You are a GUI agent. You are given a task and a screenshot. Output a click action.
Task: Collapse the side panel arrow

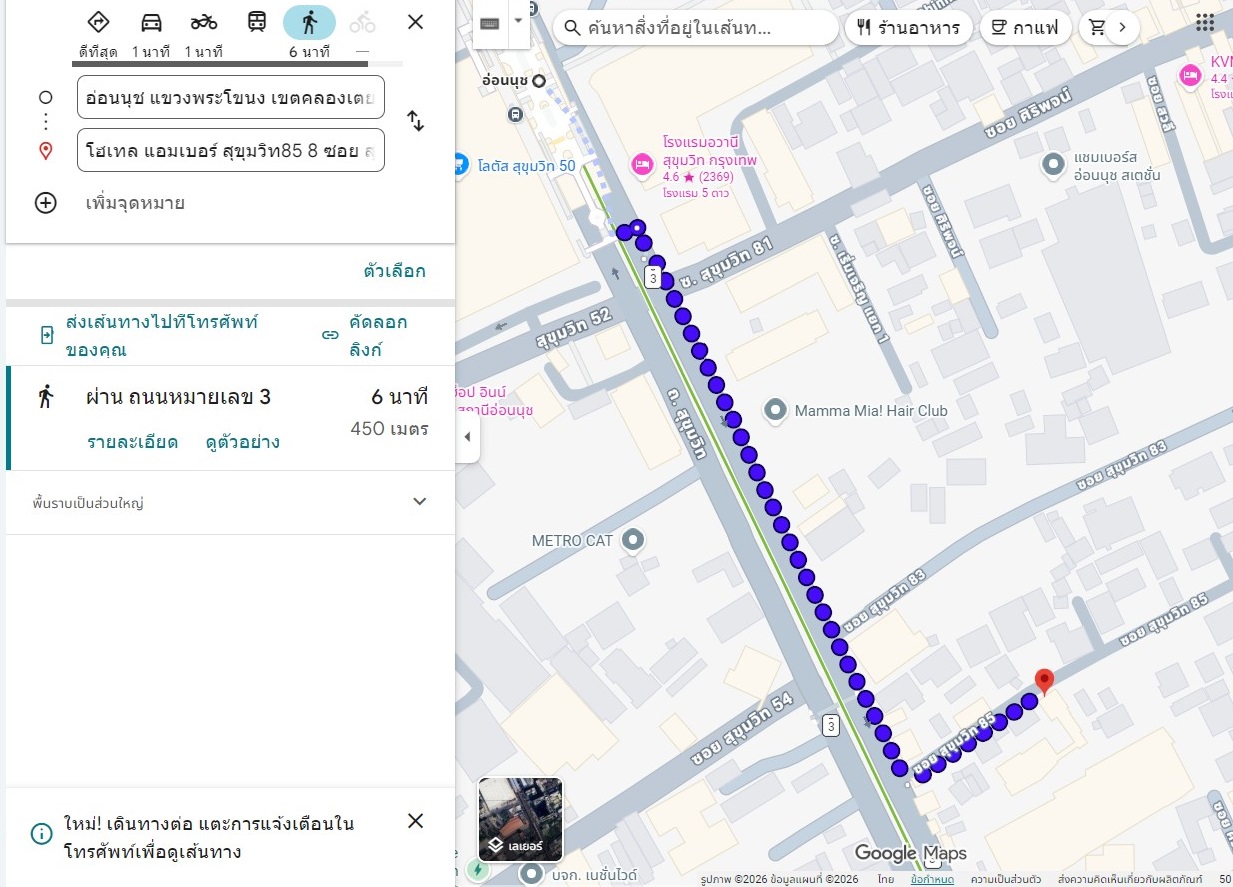tap(467, 437)
